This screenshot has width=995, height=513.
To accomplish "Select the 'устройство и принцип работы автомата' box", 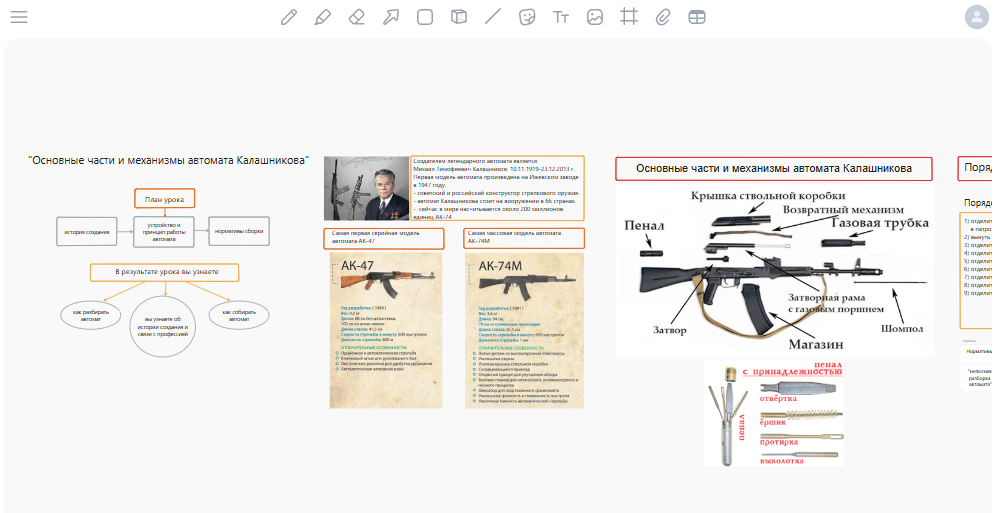I will coord(164,232).
